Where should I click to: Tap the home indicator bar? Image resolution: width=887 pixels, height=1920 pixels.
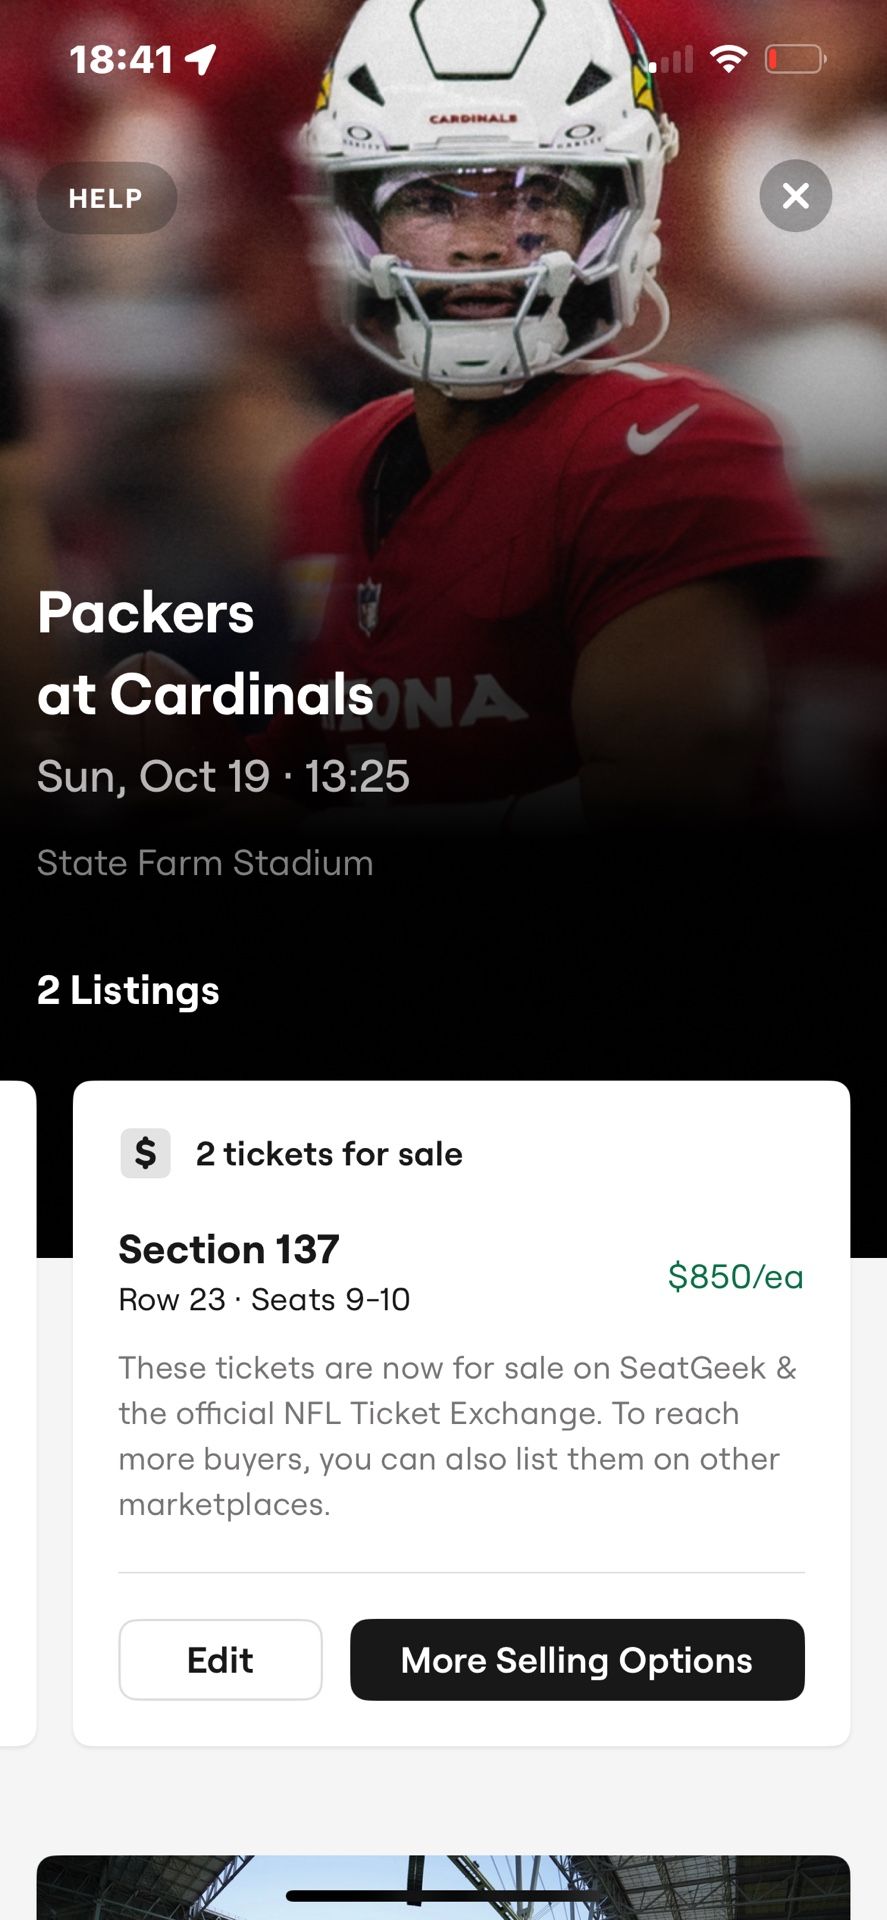443,1895
